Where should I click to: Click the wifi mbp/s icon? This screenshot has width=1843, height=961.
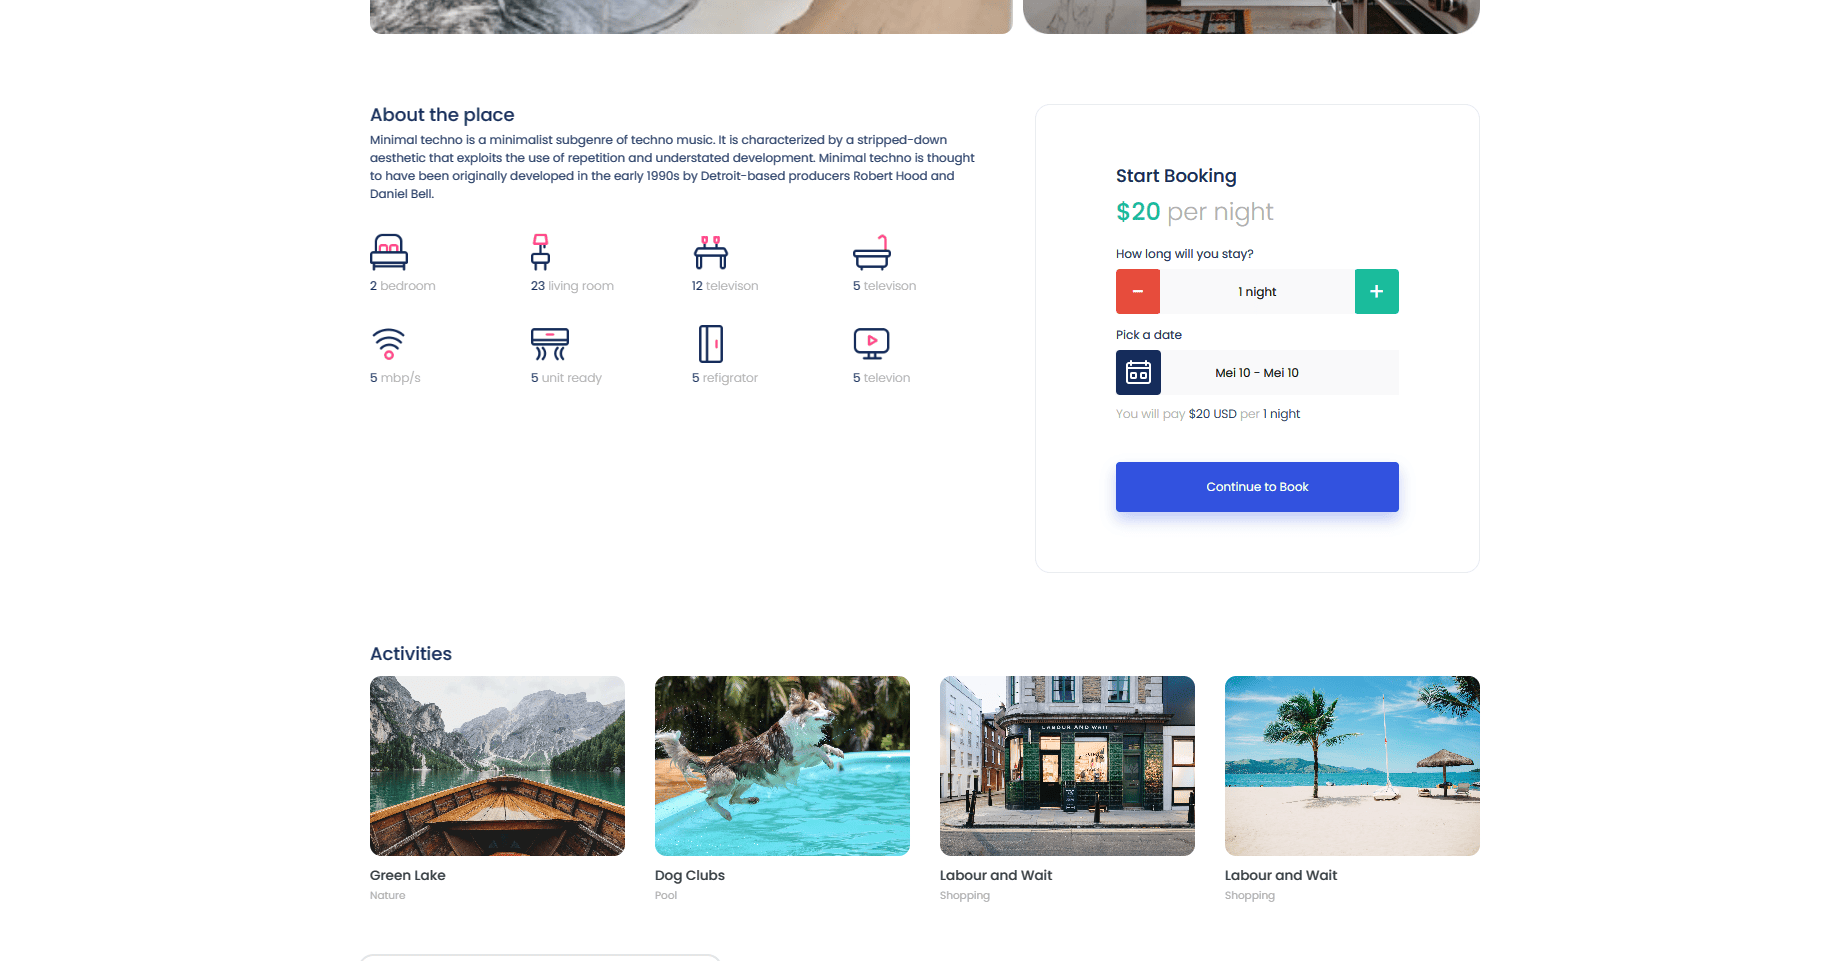389,344
